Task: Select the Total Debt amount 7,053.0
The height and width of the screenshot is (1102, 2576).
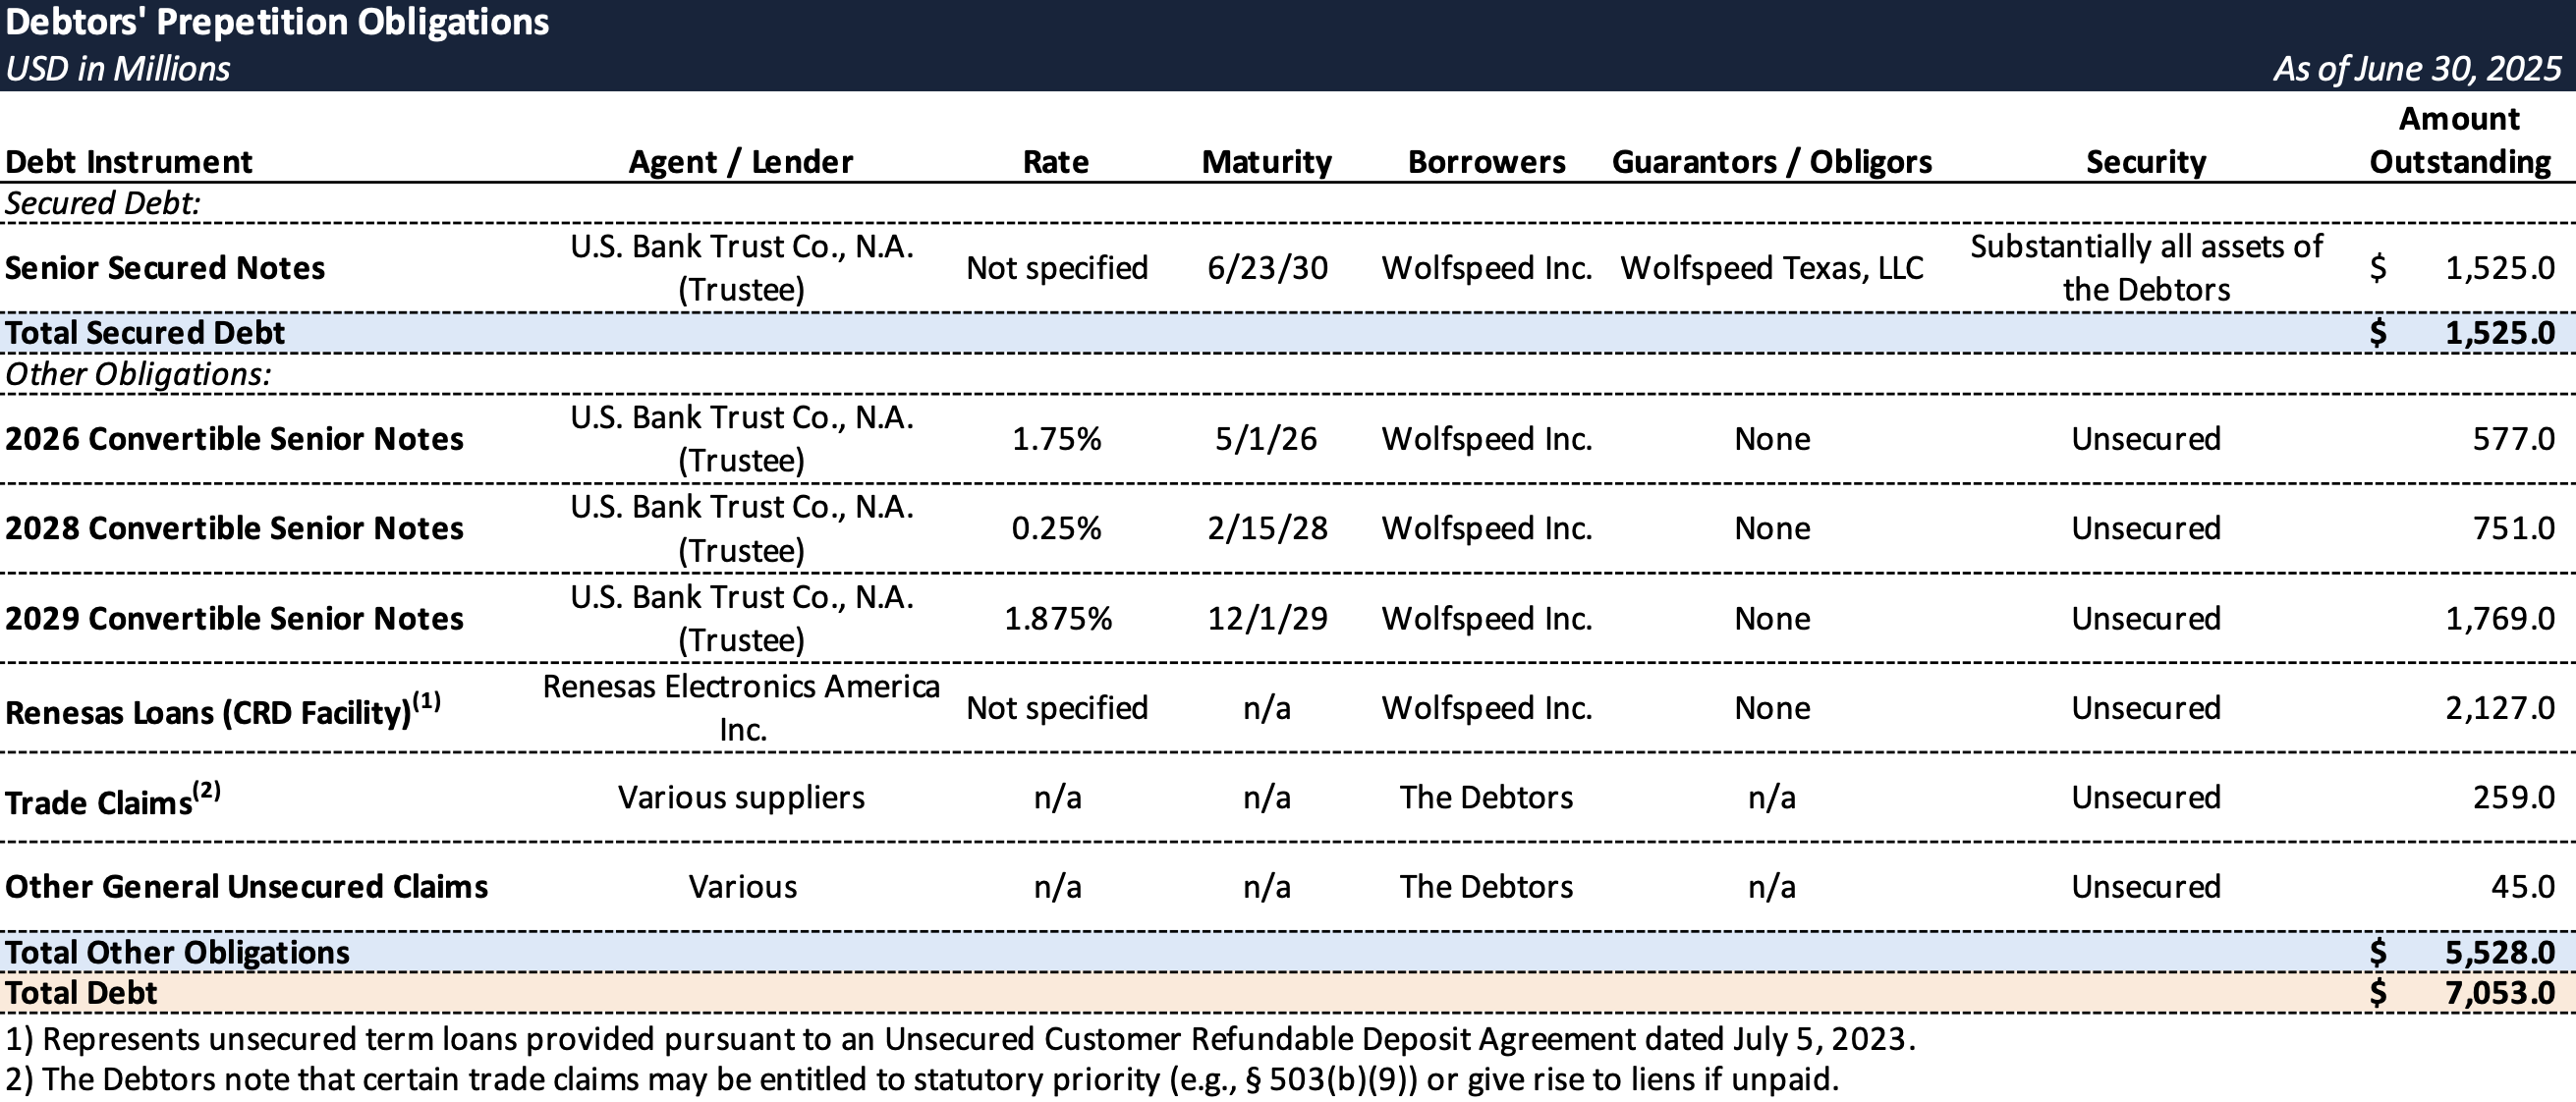Action: 2500,993
